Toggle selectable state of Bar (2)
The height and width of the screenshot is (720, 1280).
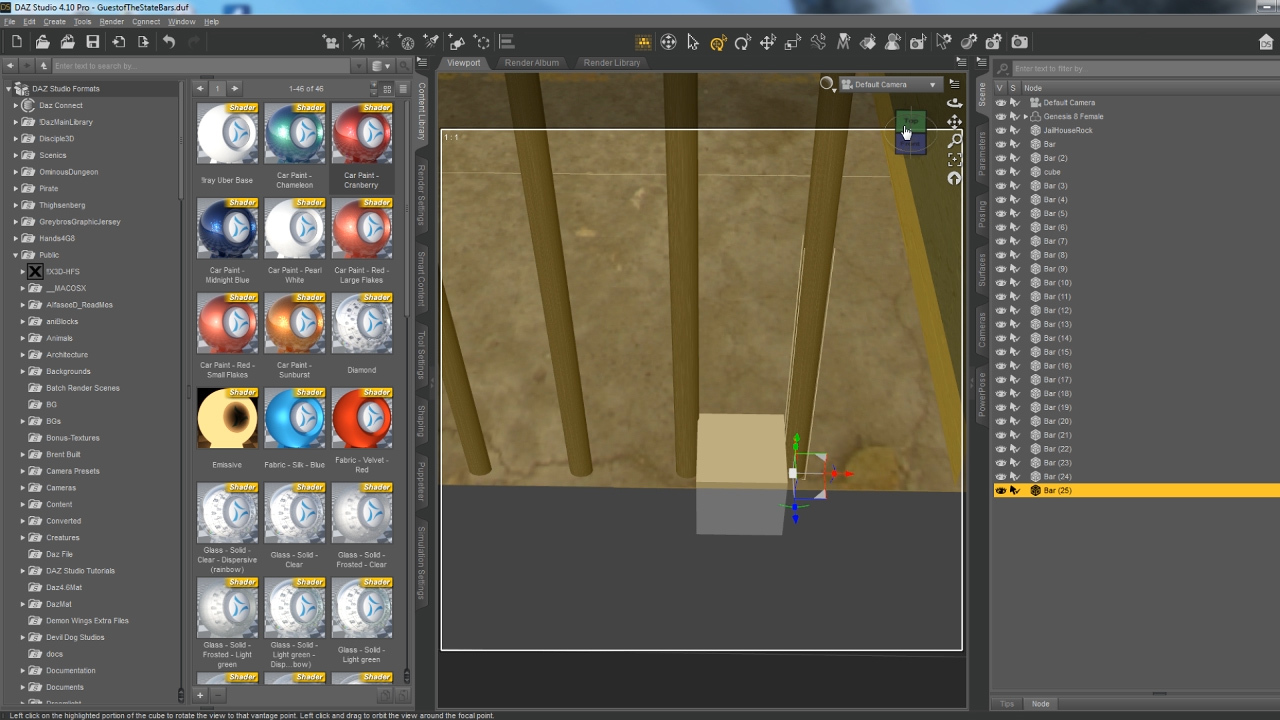[1014, 158]
